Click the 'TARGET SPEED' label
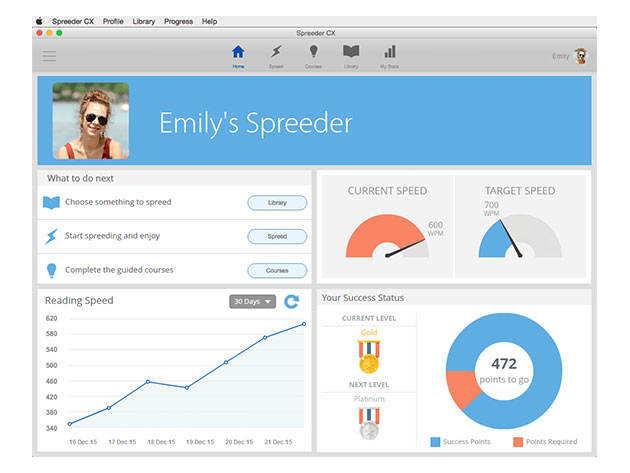The image size is (630, 473). (x=520, y=191)
